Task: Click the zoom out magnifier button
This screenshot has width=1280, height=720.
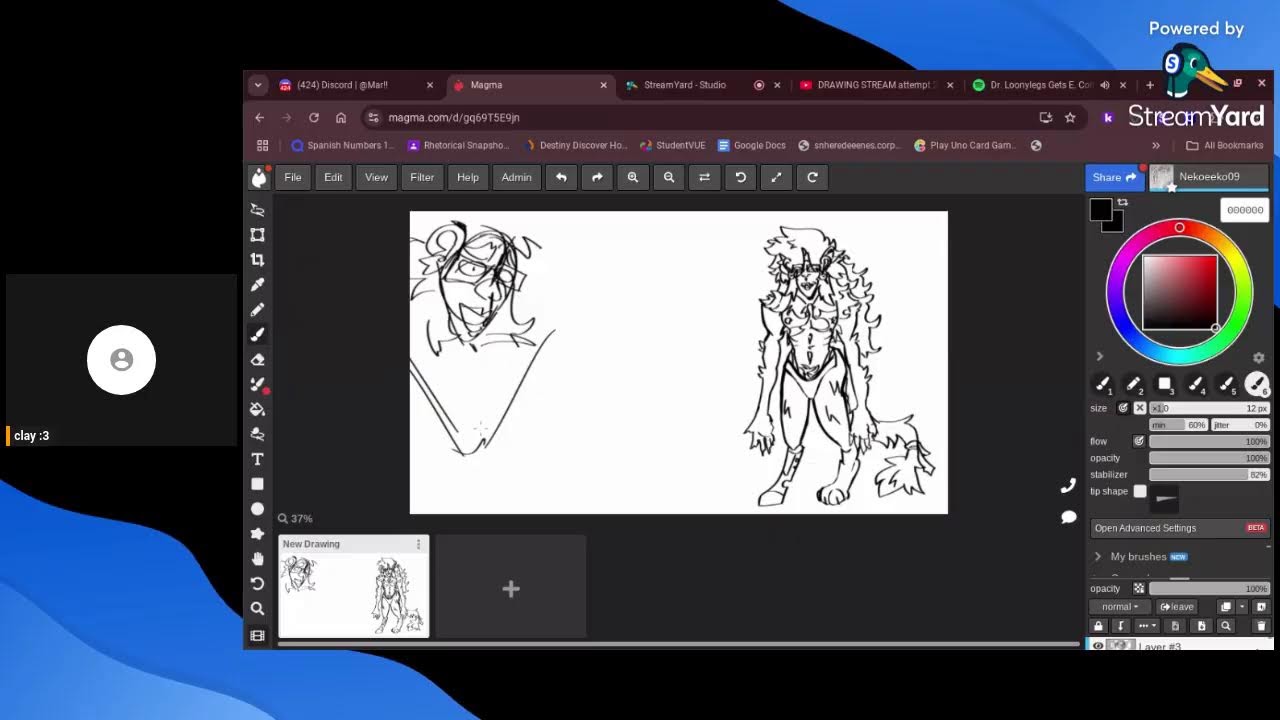Action: coord(669,177)
